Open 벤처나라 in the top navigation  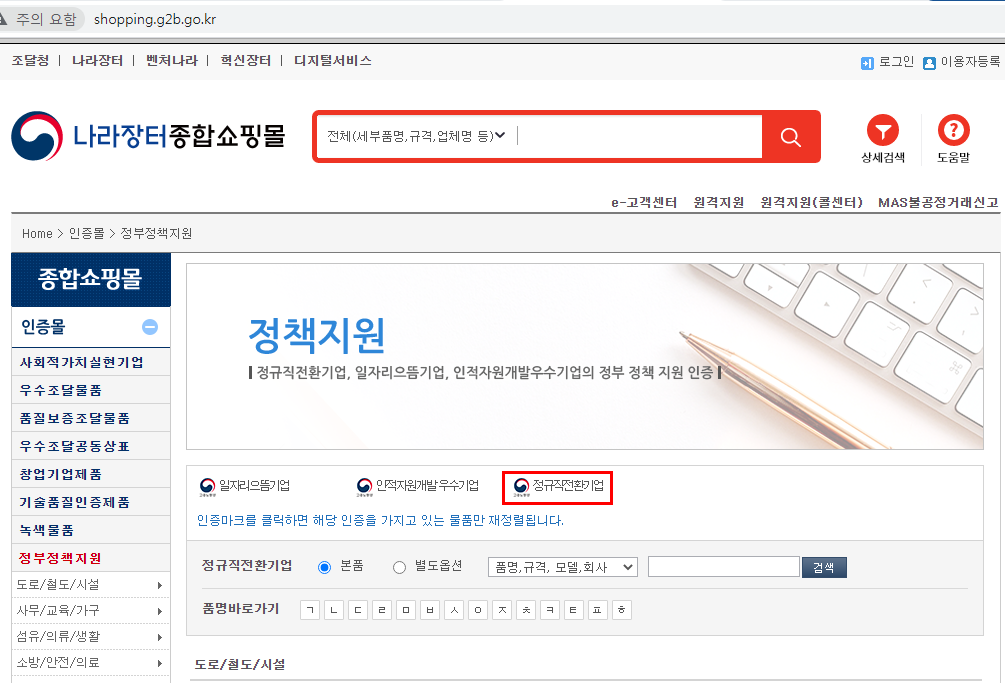point(172,60)
